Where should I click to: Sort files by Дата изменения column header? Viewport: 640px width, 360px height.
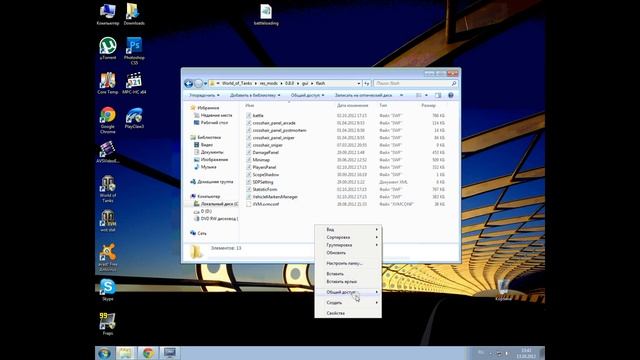point(352,105)
